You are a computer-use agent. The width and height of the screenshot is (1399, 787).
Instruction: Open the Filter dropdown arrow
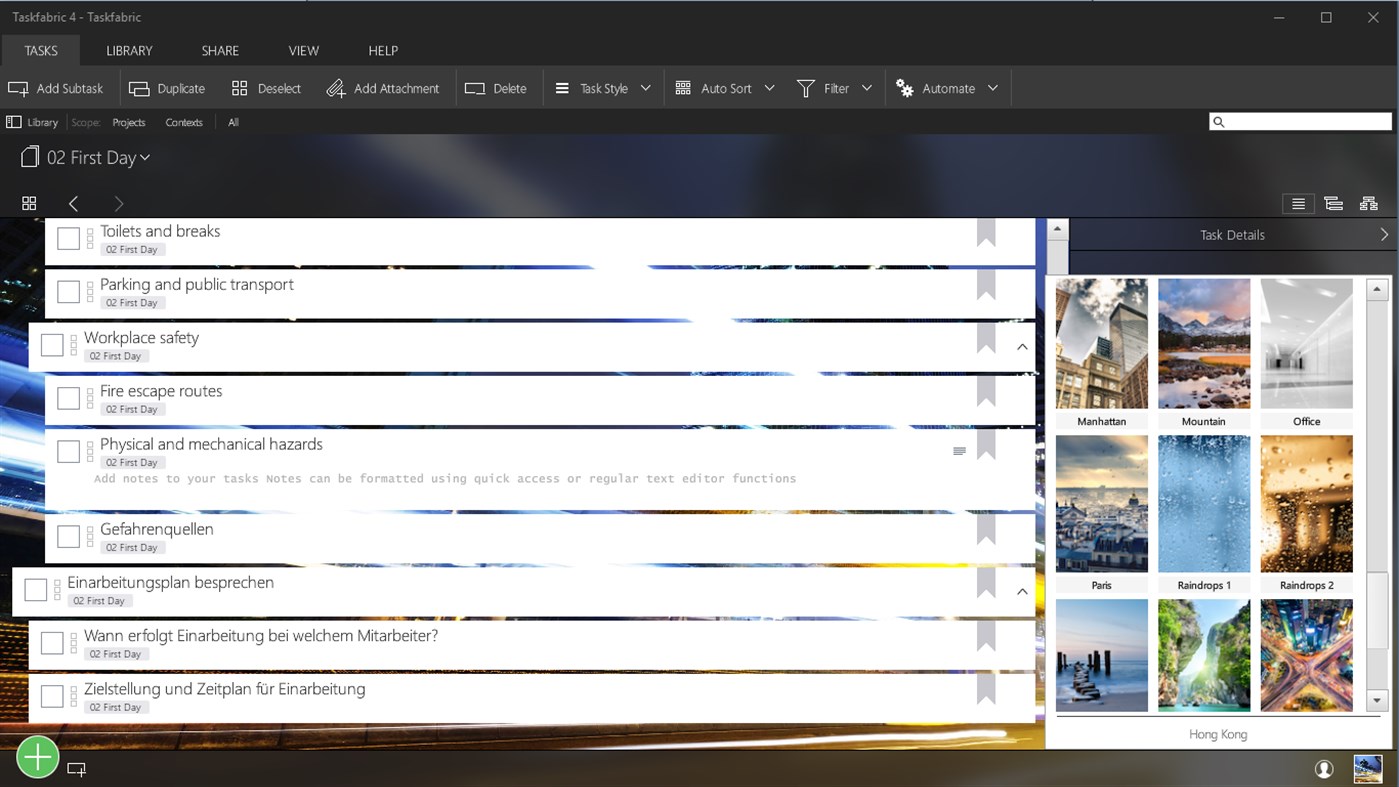point(867,88)
